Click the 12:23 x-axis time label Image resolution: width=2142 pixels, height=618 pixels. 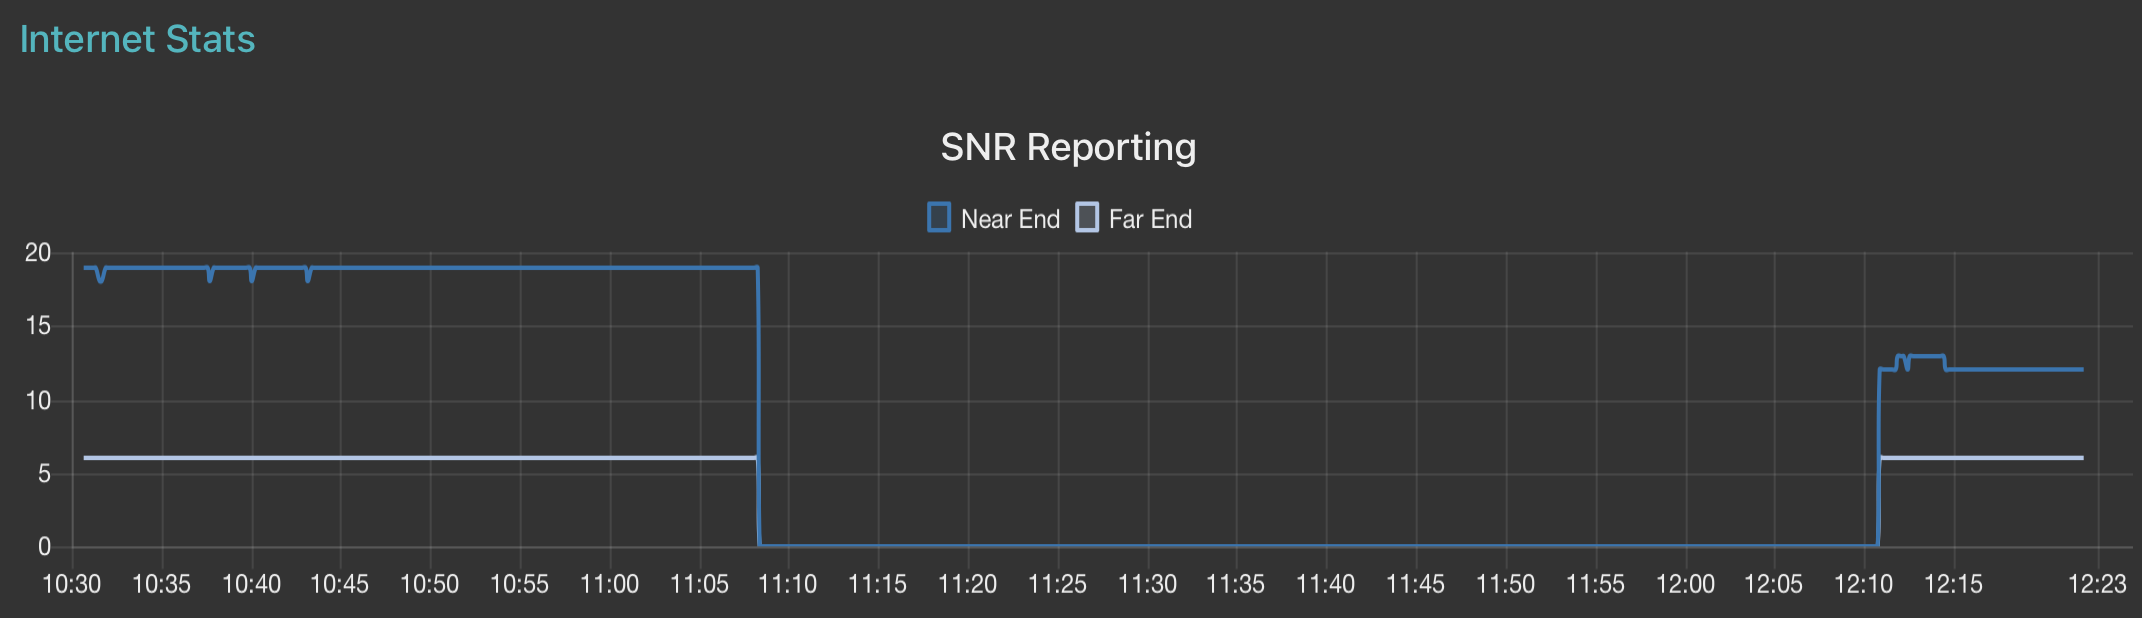[x=2096, y=584]
